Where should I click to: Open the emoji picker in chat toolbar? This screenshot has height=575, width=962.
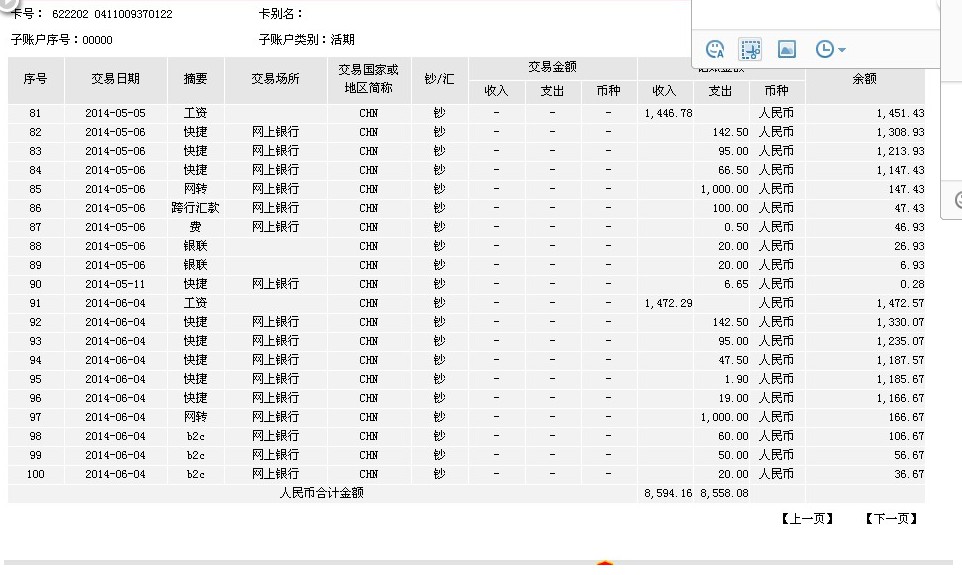715,49
